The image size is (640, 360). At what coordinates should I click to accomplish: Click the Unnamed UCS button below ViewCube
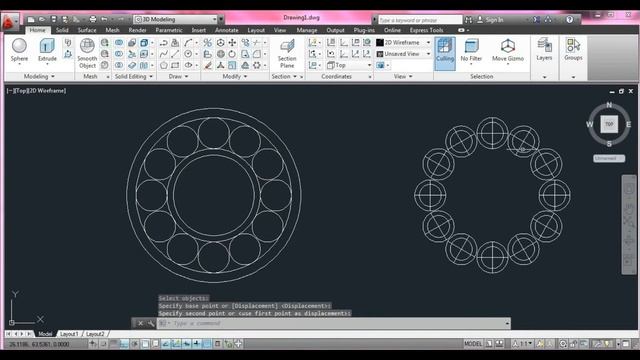(609, 158)
